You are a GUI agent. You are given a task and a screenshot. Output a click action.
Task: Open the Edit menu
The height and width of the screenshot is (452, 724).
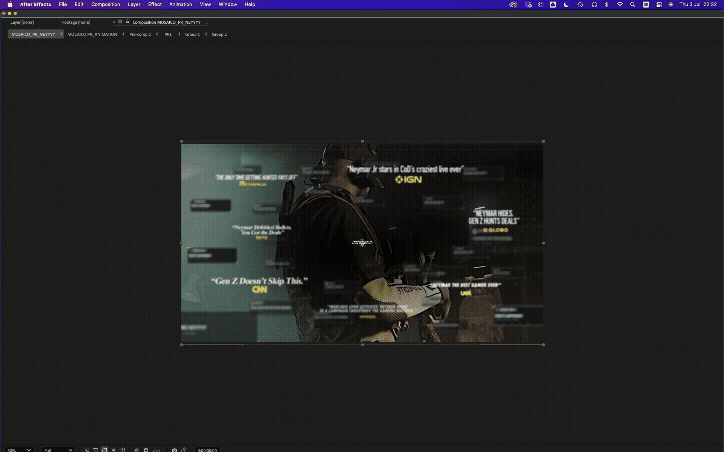point(79,4)
